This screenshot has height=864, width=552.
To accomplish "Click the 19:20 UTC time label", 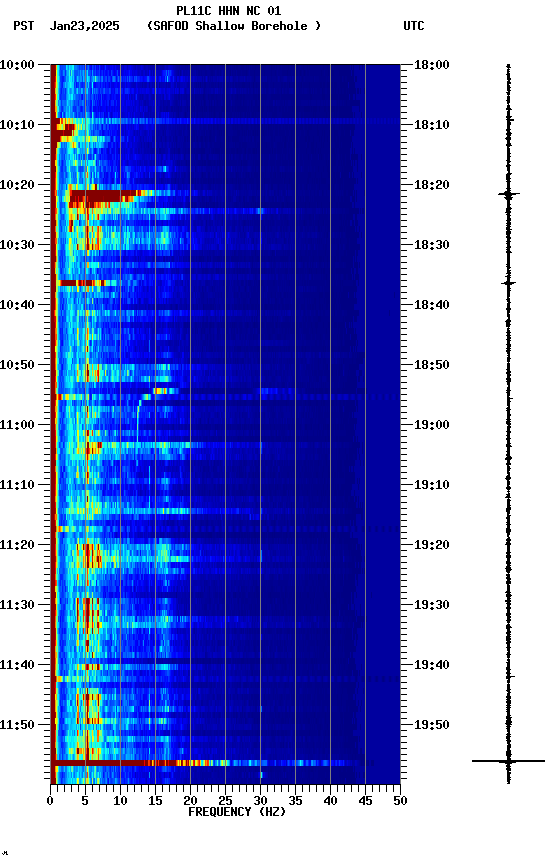I will coord(432,546).
